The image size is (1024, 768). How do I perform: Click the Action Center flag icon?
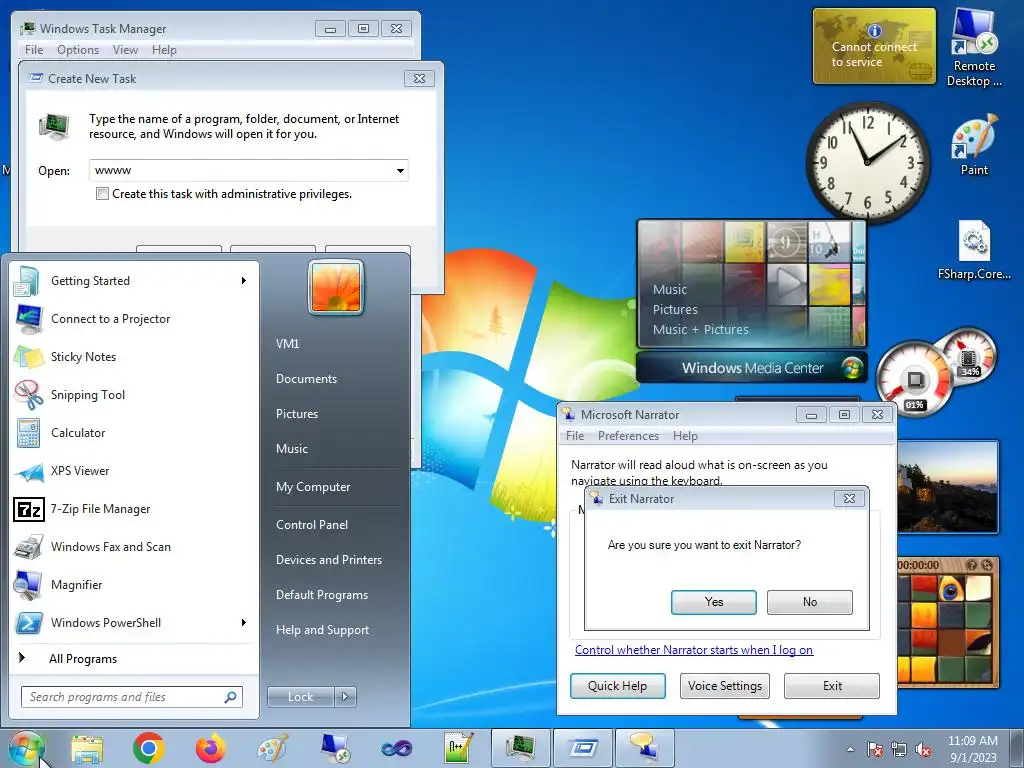(875, 750)
